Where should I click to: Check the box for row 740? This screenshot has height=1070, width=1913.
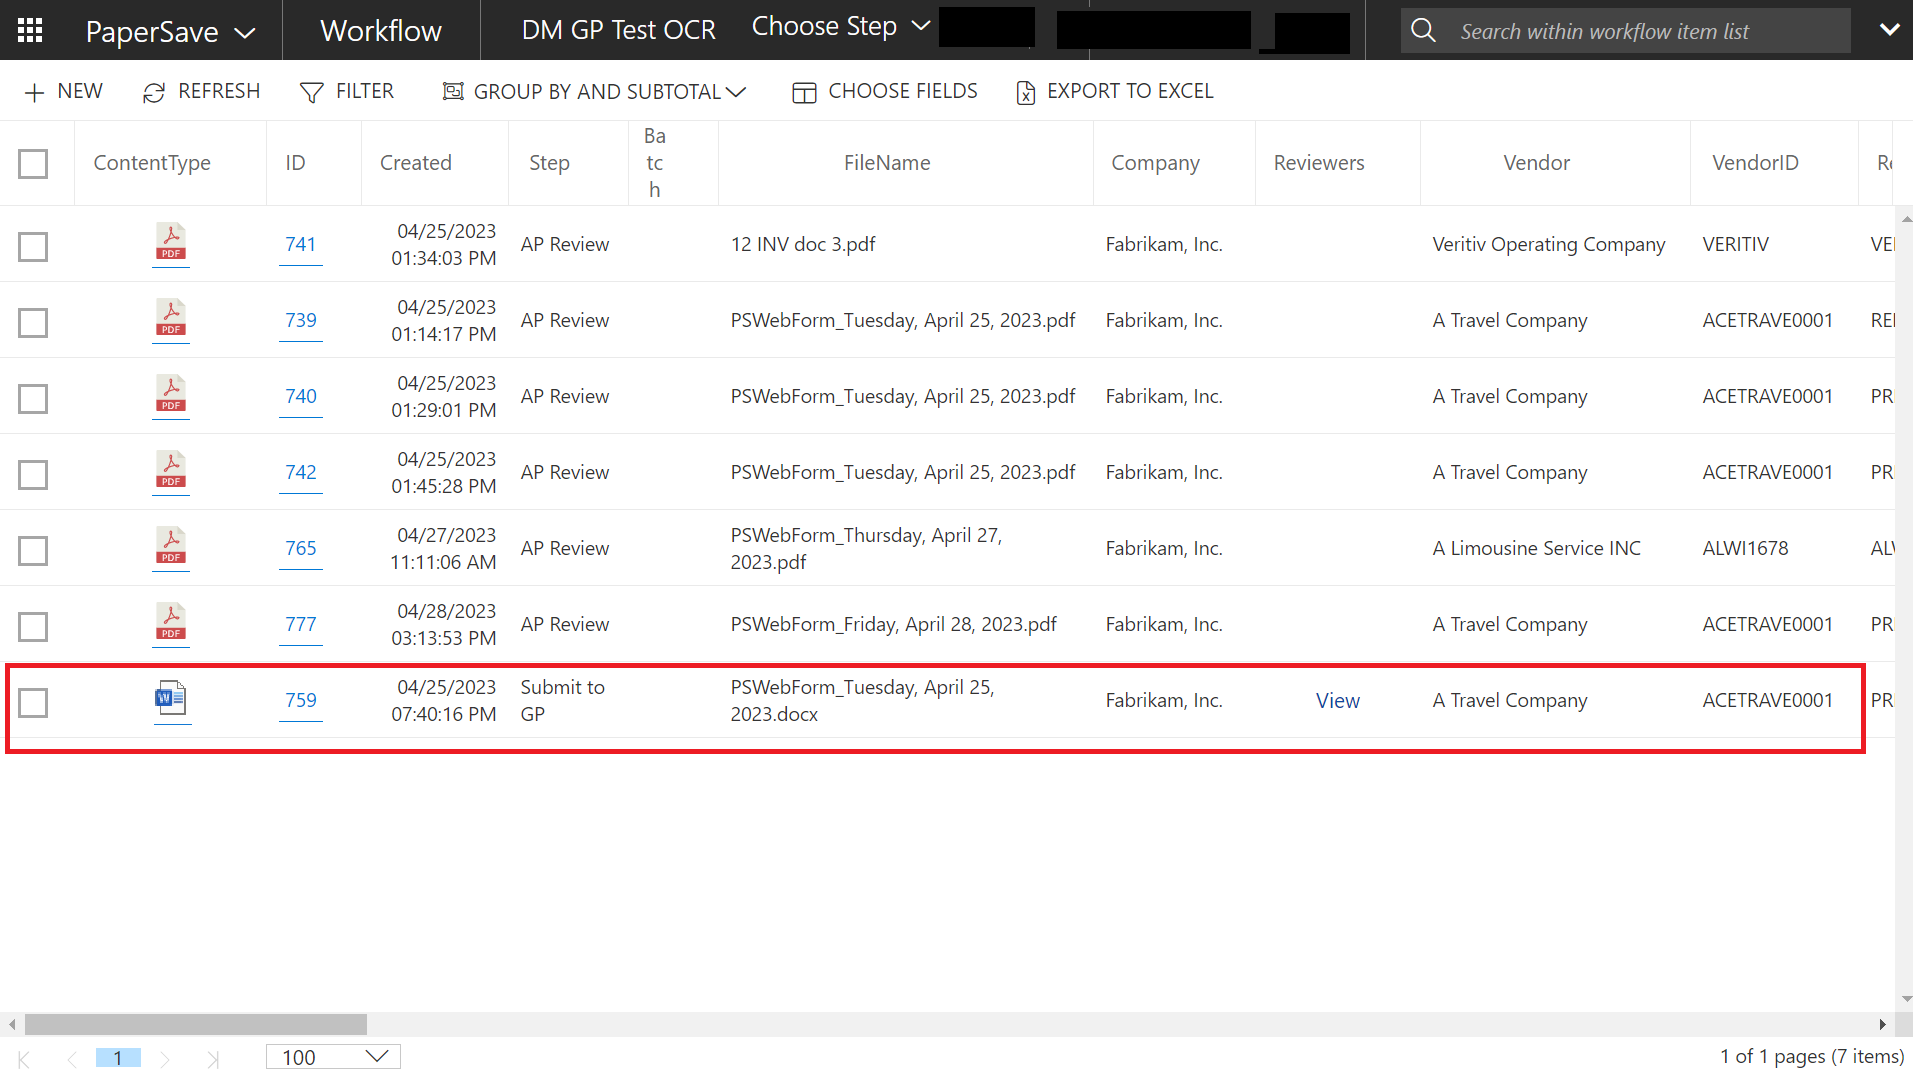tap(33, 399)
